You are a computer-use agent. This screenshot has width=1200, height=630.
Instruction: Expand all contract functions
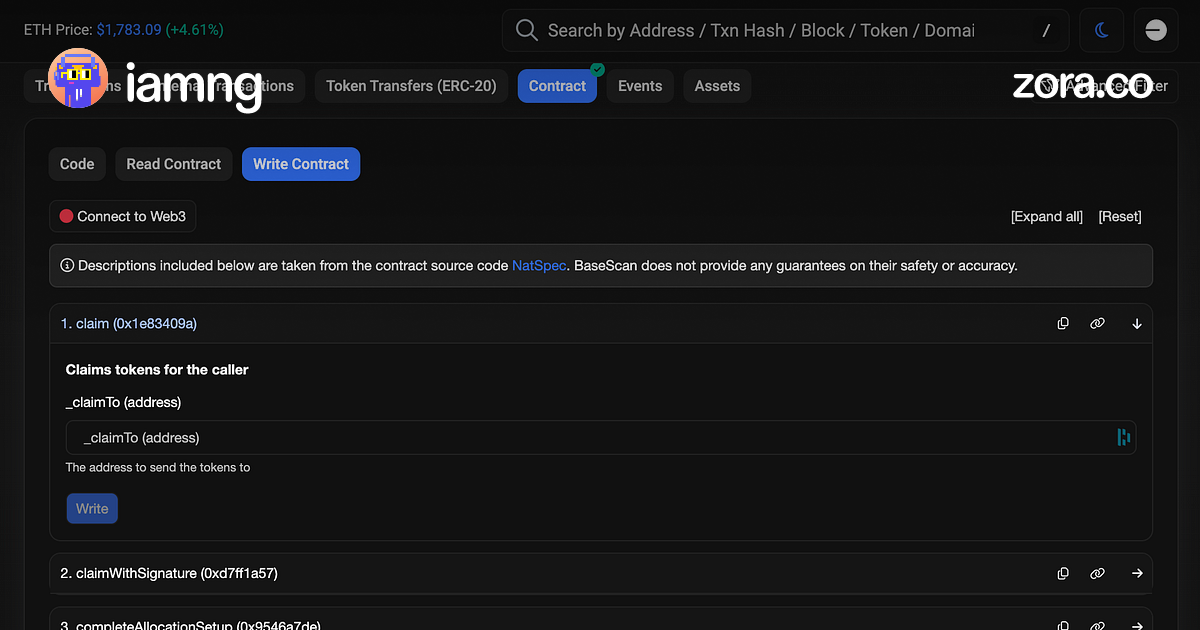coord(1046,216)
